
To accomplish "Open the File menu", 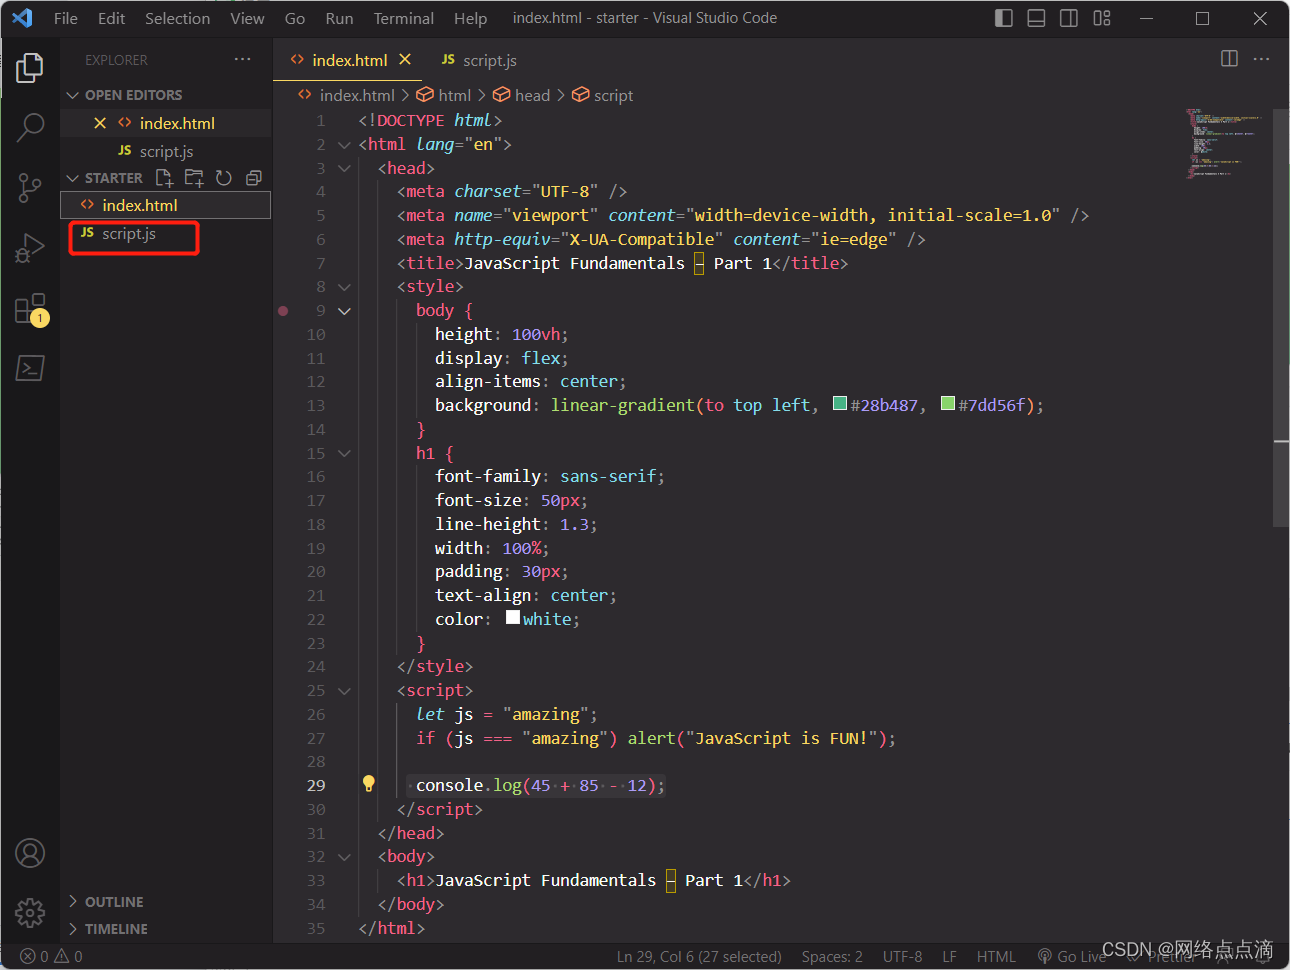I will [65, 18].
